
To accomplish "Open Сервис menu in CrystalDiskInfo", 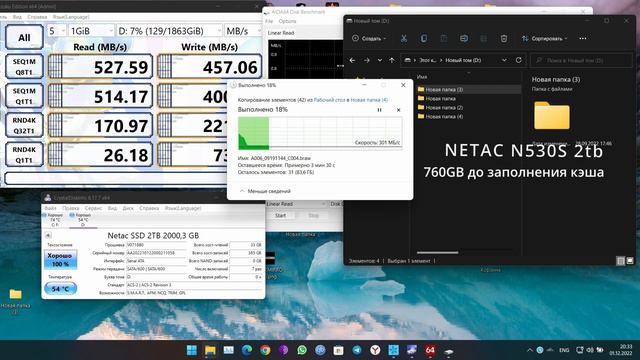I will (x=93, y=208).
